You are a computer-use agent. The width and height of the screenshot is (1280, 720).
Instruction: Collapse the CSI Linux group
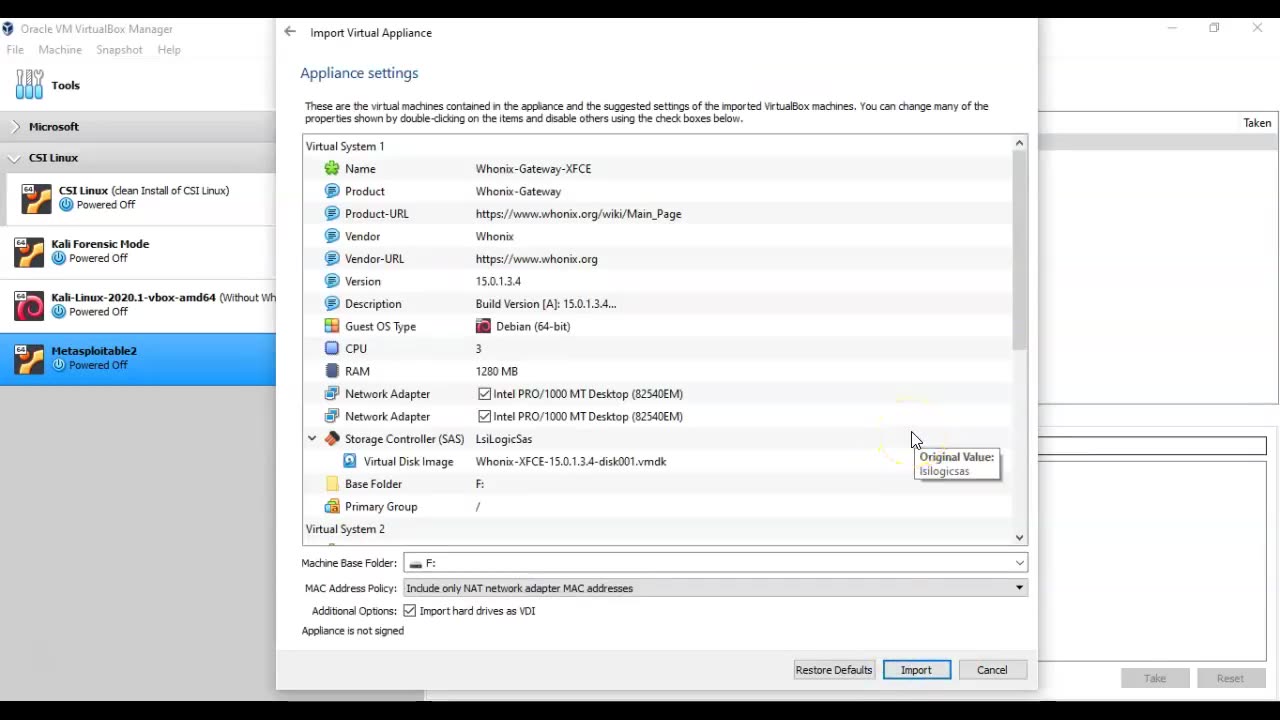14,158
